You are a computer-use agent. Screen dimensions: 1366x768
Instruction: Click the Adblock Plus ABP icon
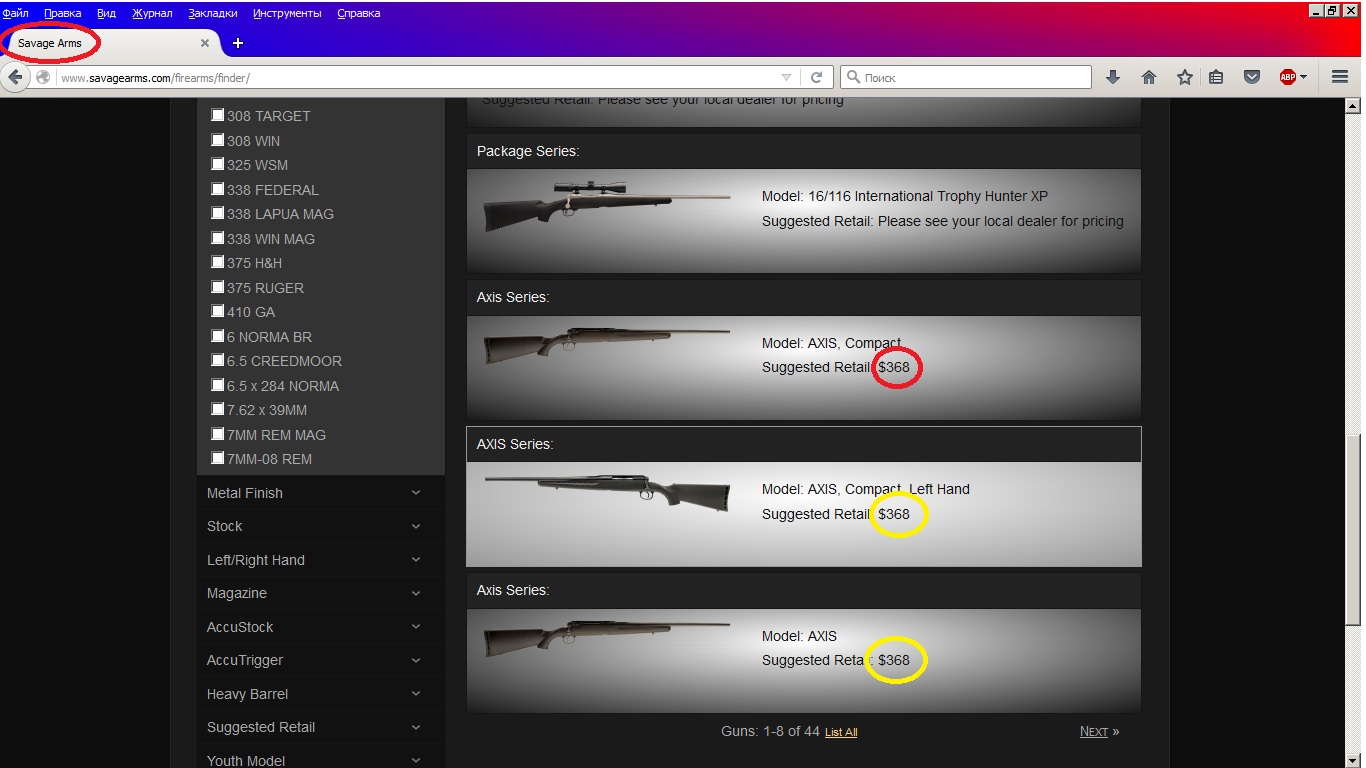[1288, 77]
